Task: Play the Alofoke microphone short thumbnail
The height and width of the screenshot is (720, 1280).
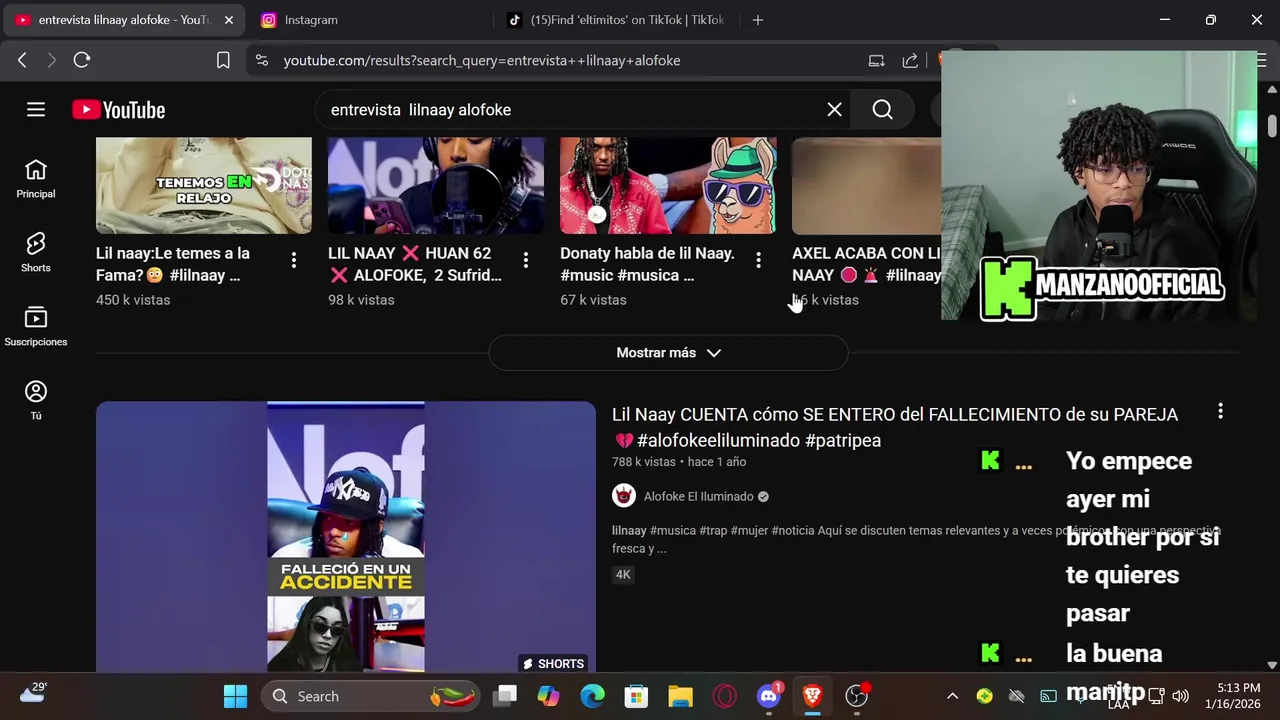Action: point(436,185)
